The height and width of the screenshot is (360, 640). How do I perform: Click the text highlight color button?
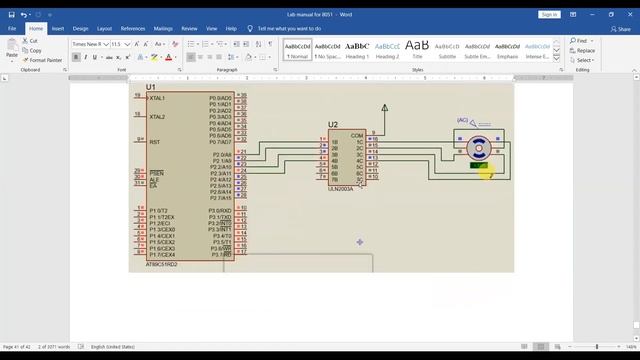click(x=154, y=58)
